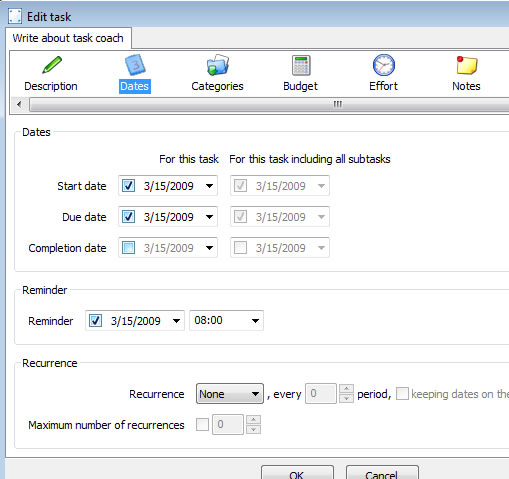Click the left scroll arrow of icon strip
The height and width of the screenshot is (479, 509).
point(19,104)
